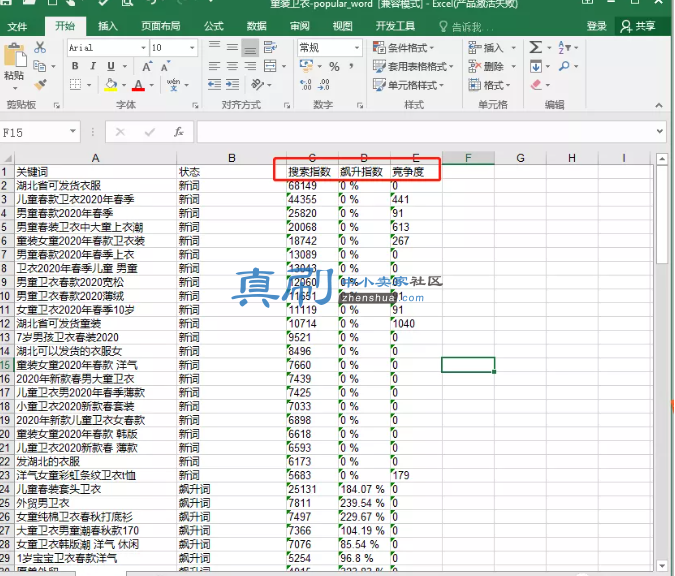Click the Copy icon in clipboard group
The width and height of the screenshot is (675, 576).
(x=40, y=66)
